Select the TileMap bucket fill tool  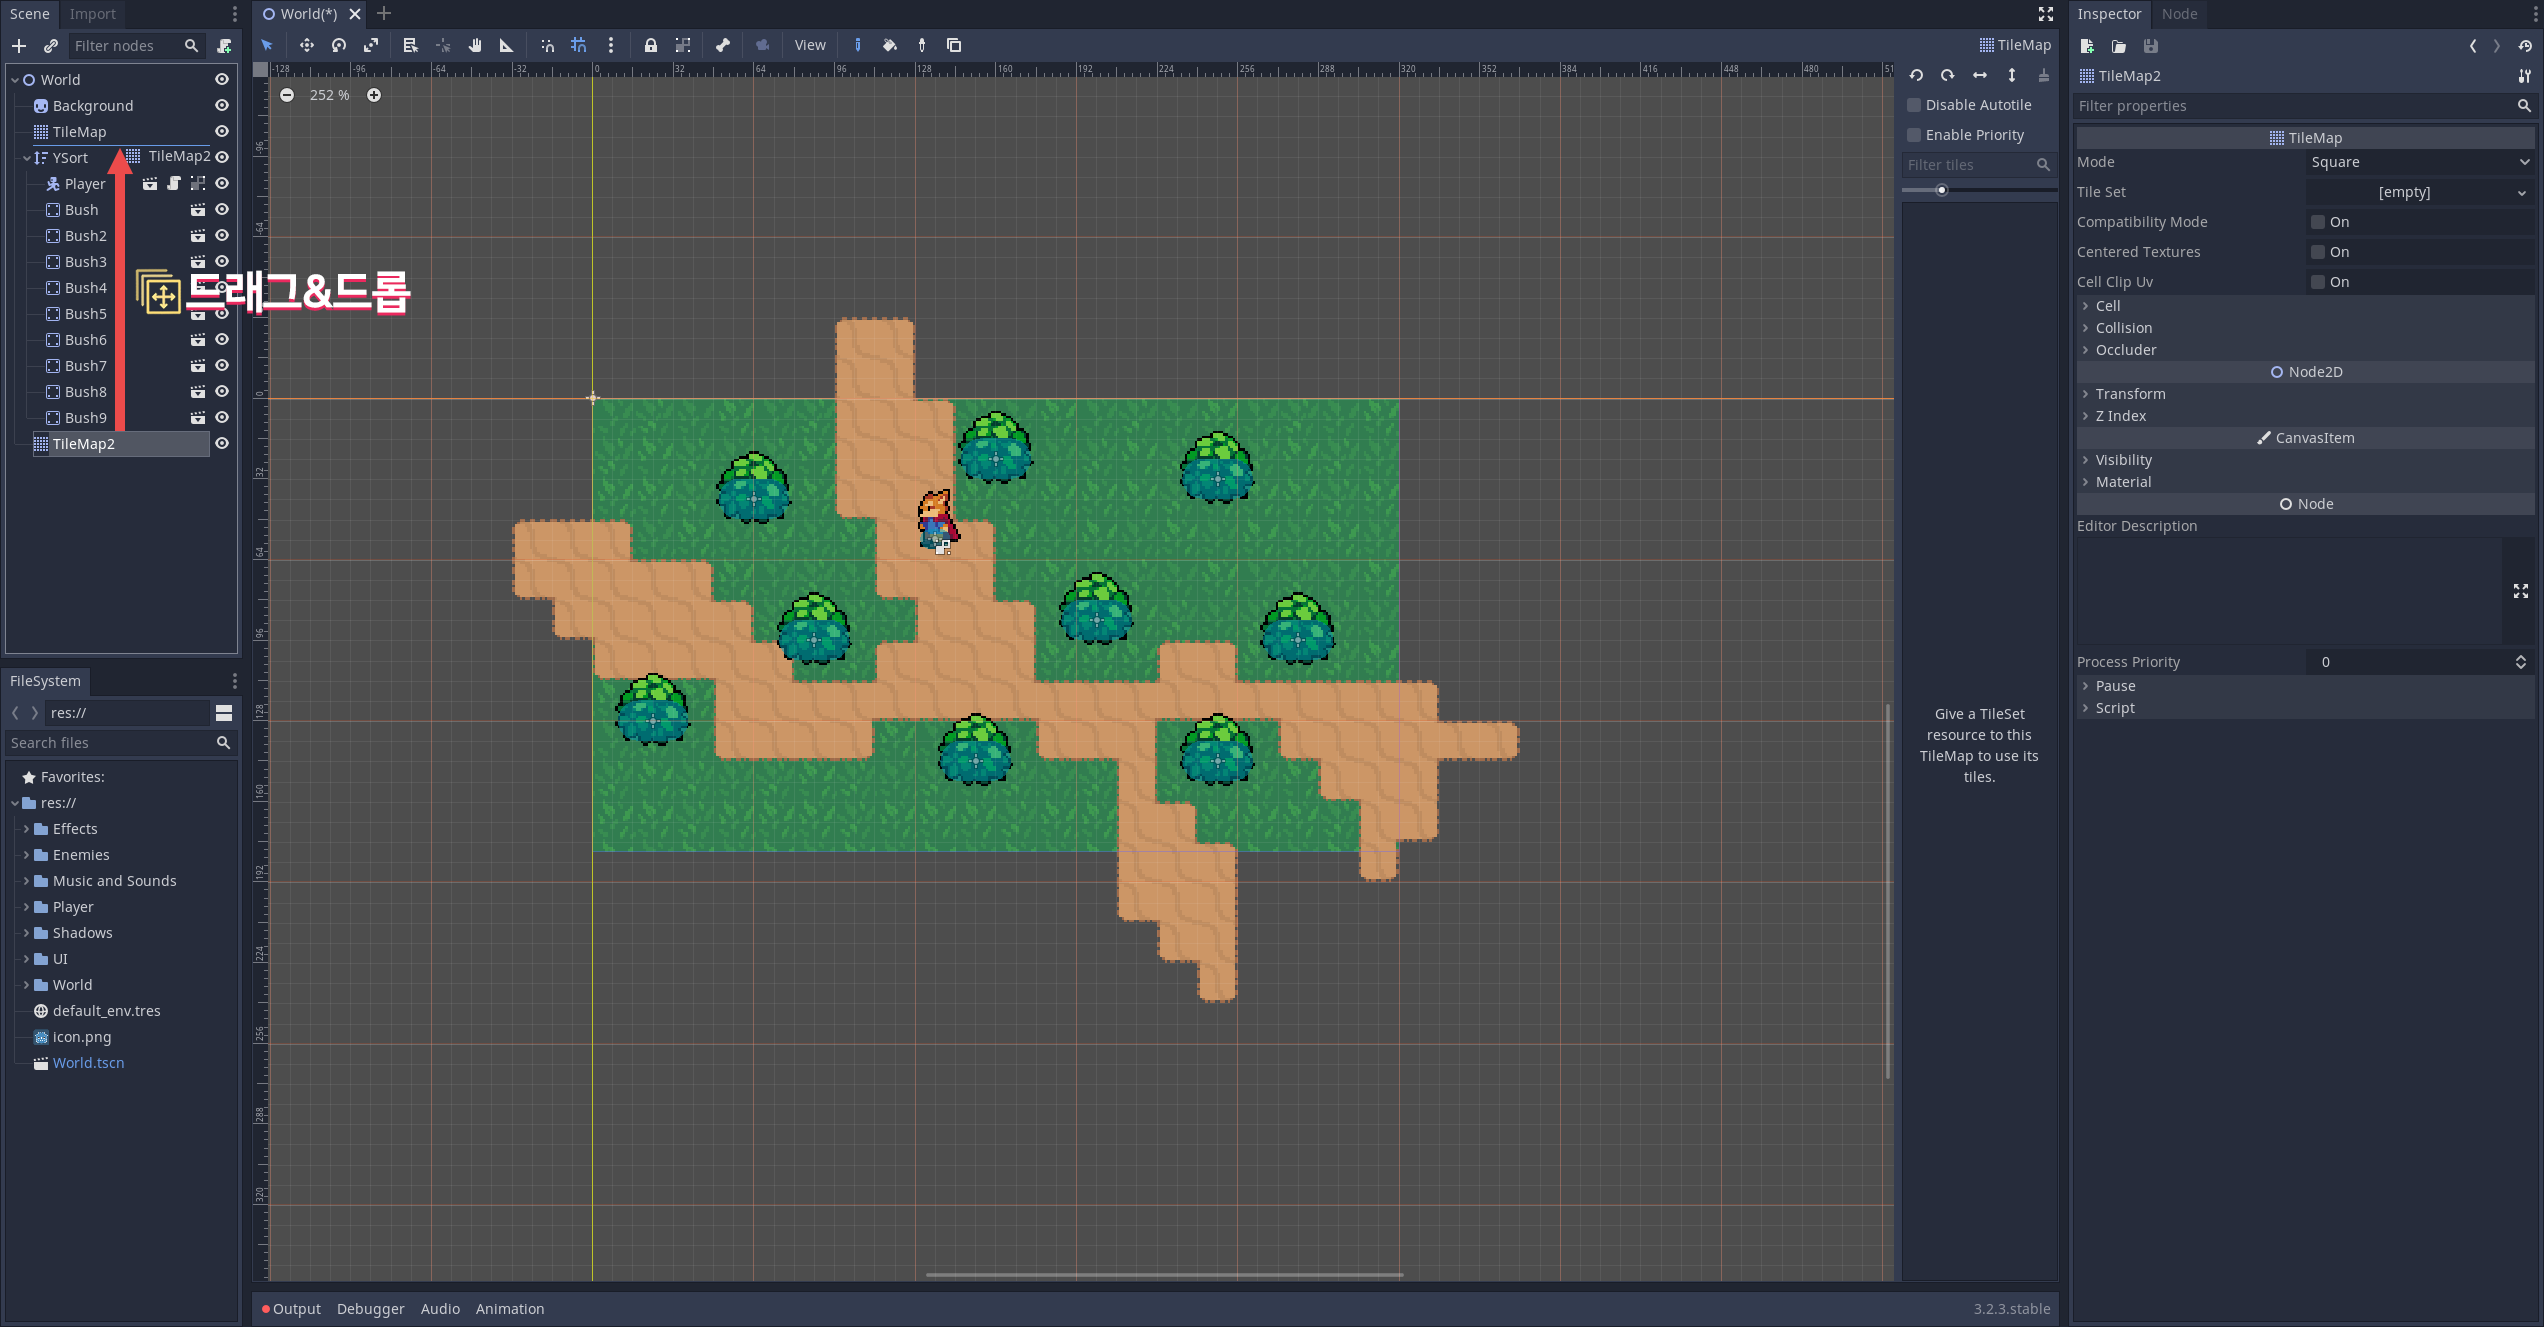tap(889, 45)
